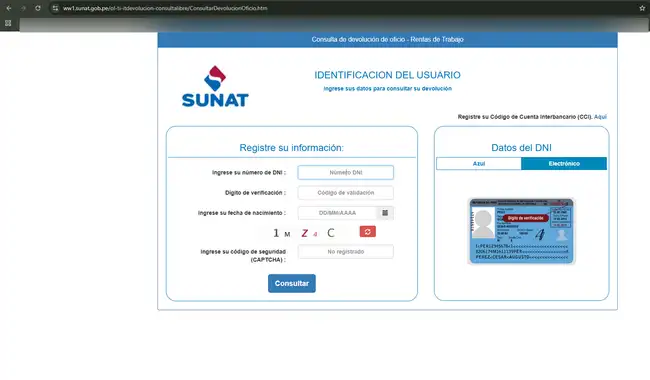Reload the page with the refresh icon
This screenshot has height=380, width=650.
(x=38, y=8)
